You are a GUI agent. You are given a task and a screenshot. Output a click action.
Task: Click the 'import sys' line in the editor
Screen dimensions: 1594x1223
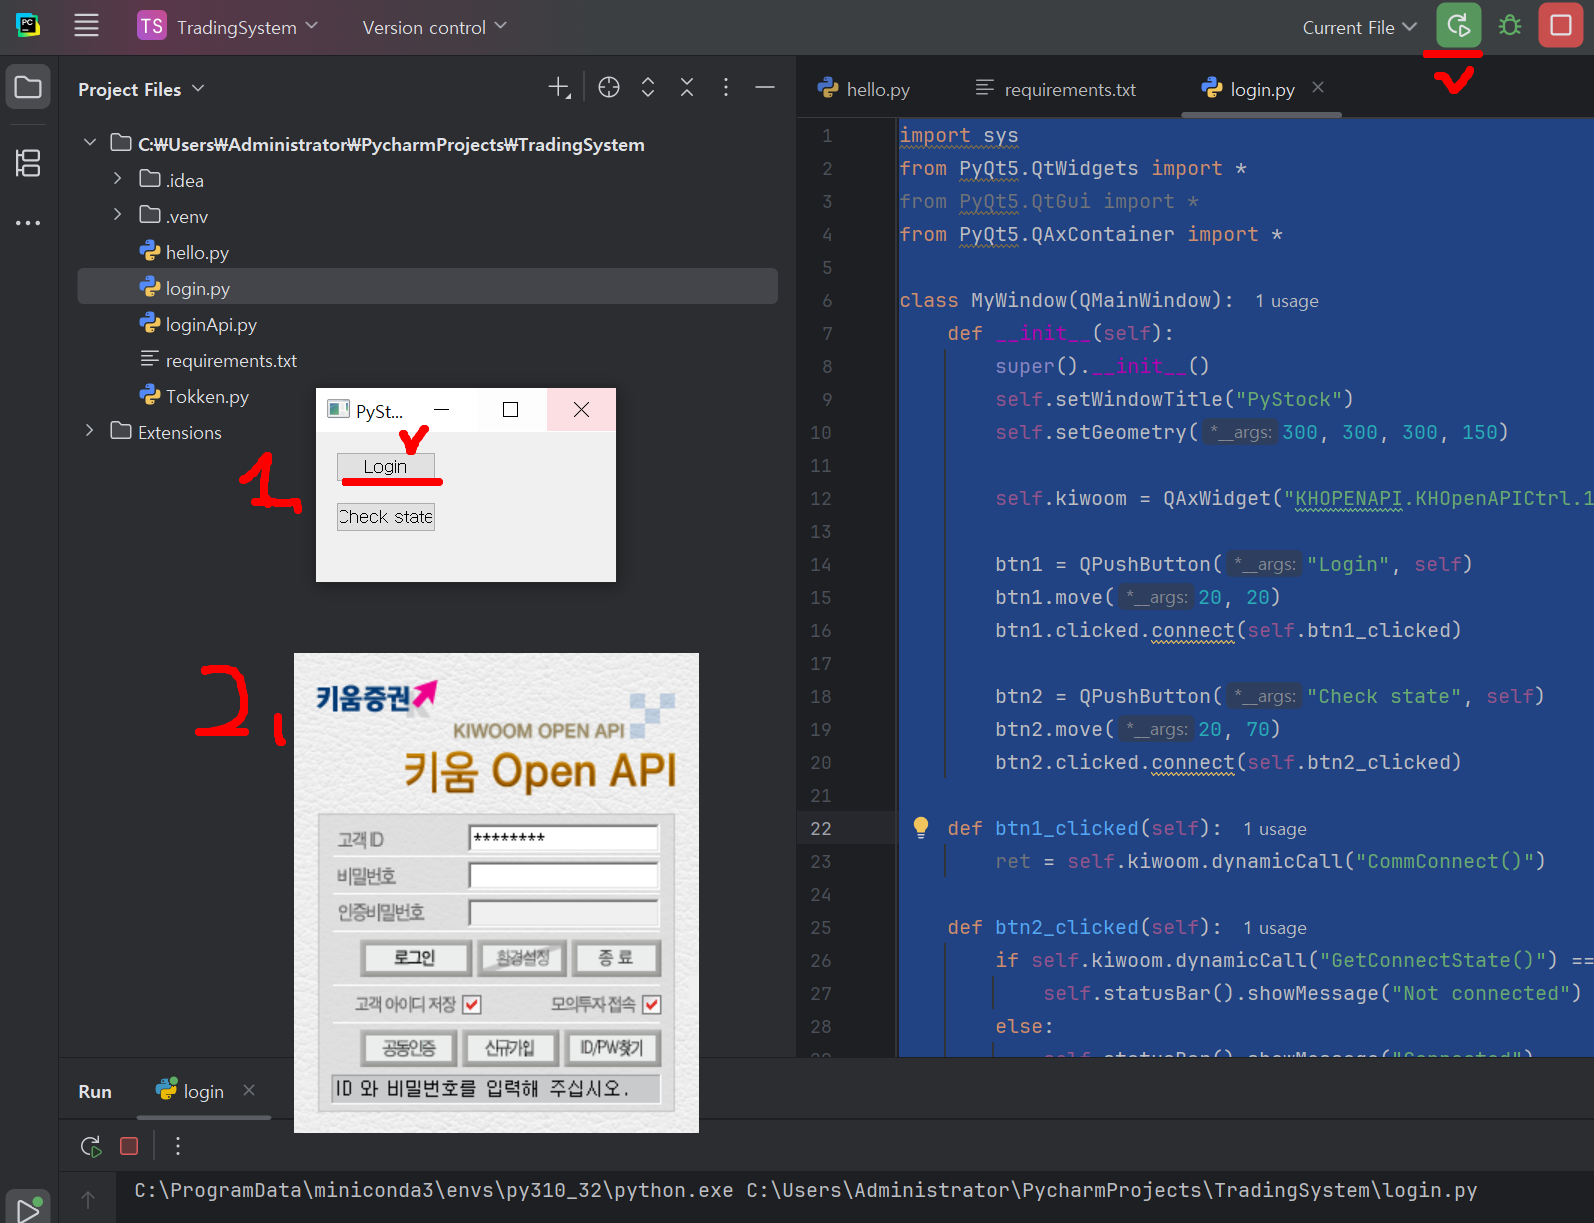click(958, 135)
